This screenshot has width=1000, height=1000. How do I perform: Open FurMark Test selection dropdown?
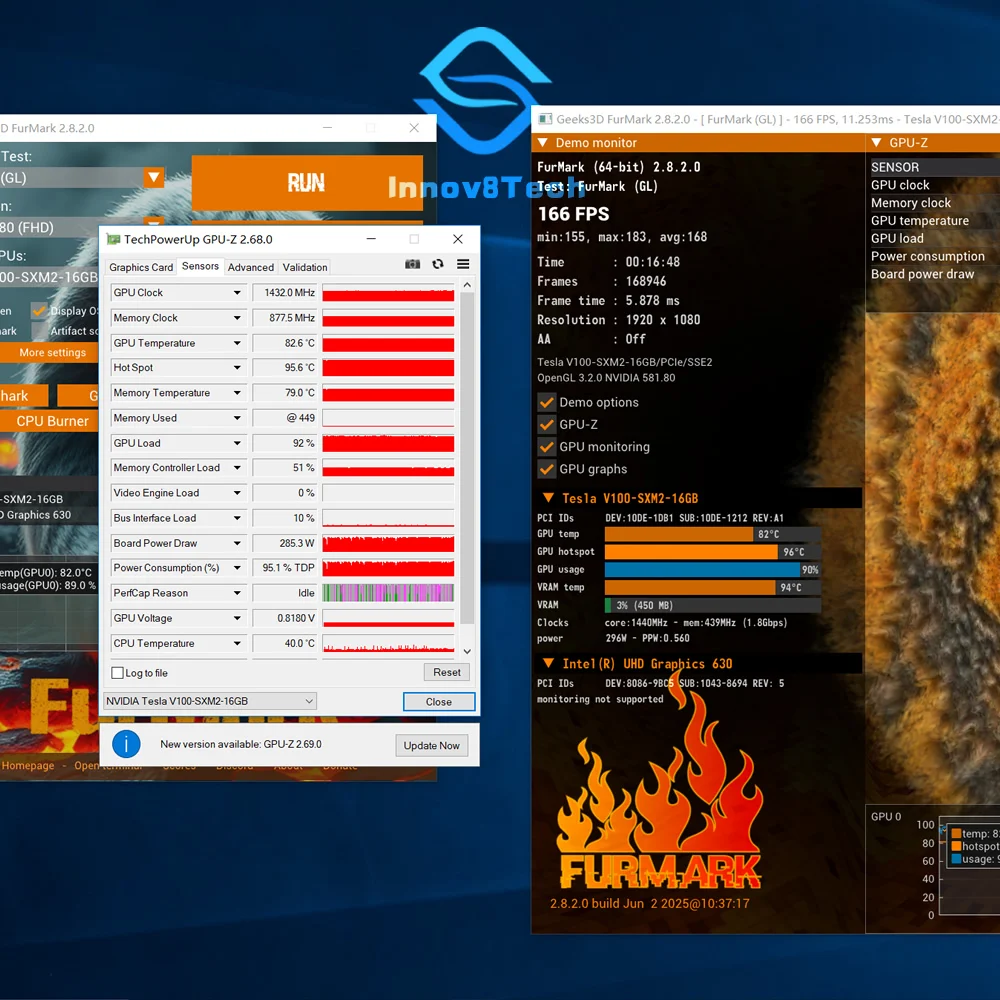154,177
